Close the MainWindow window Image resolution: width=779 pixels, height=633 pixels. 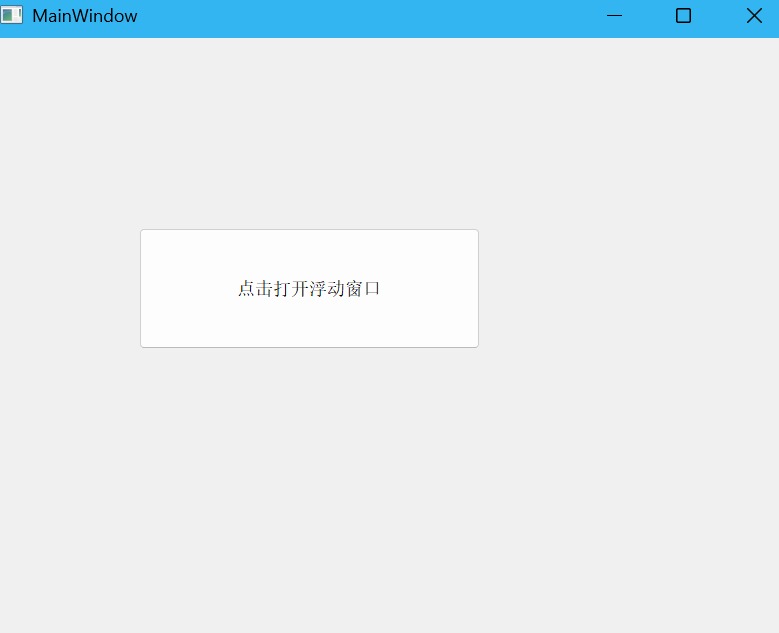point(754,16)
